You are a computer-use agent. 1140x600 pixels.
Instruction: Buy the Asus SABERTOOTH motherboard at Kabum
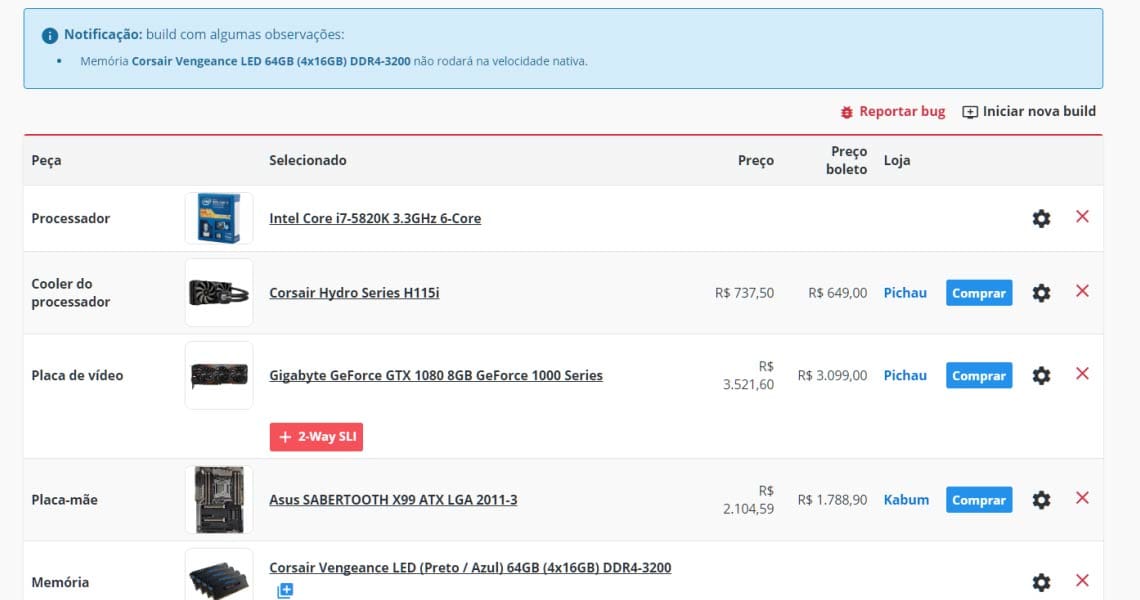pos(978,500)
